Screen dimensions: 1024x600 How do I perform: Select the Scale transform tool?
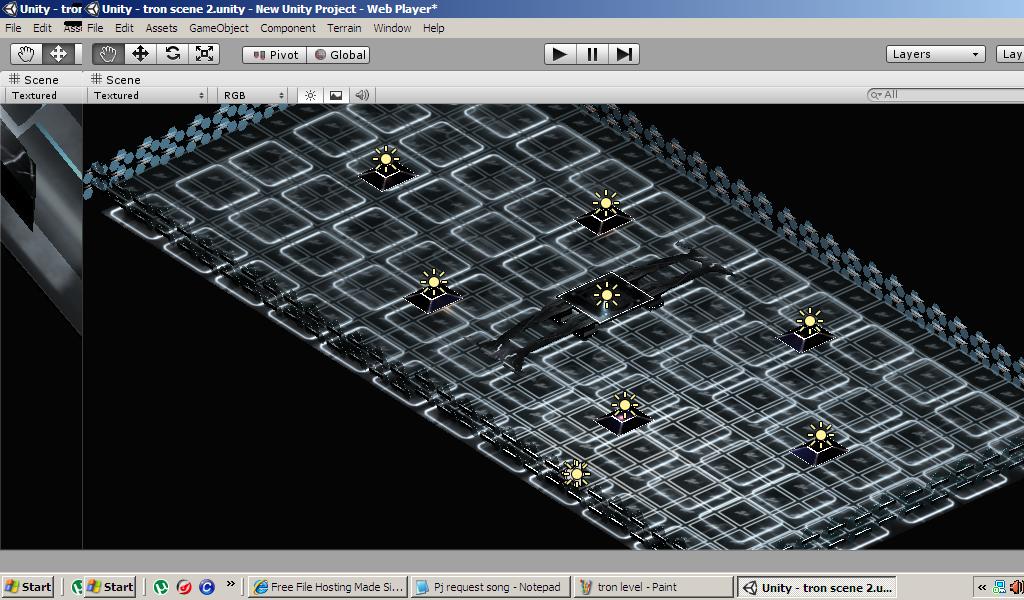click(204, 54)
